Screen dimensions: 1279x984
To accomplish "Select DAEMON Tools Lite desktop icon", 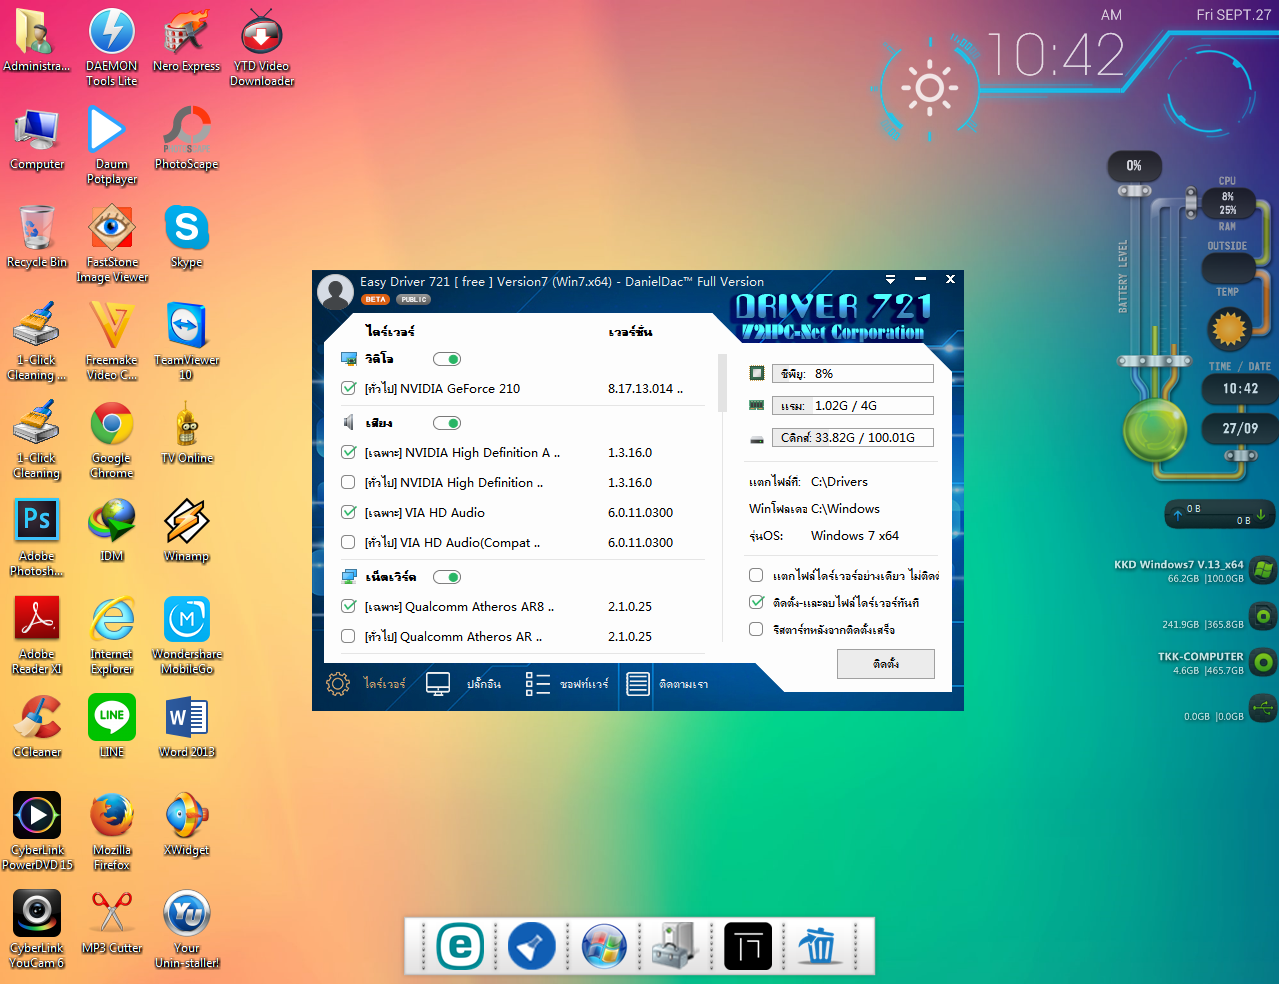I will pos(112,46).
